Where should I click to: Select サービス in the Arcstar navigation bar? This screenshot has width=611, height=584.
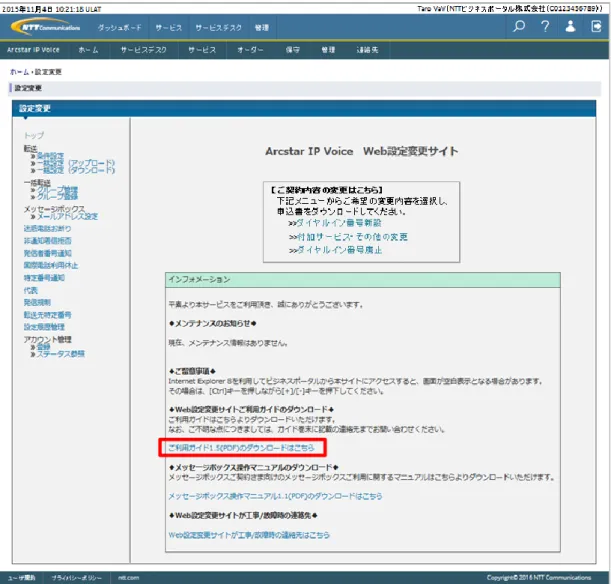[202, 50]
